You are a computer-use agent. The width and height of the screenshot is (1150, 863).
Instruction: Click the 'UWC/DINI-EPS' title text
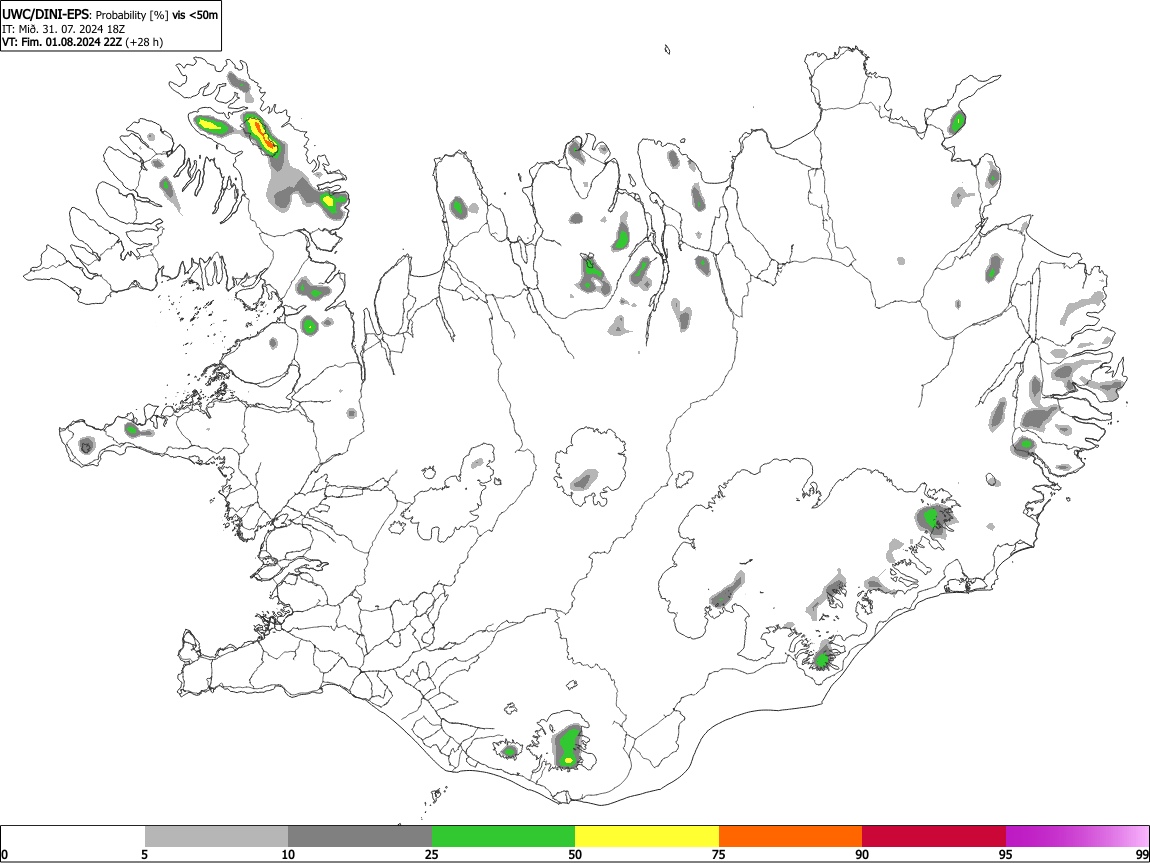[x=46, y=15]
